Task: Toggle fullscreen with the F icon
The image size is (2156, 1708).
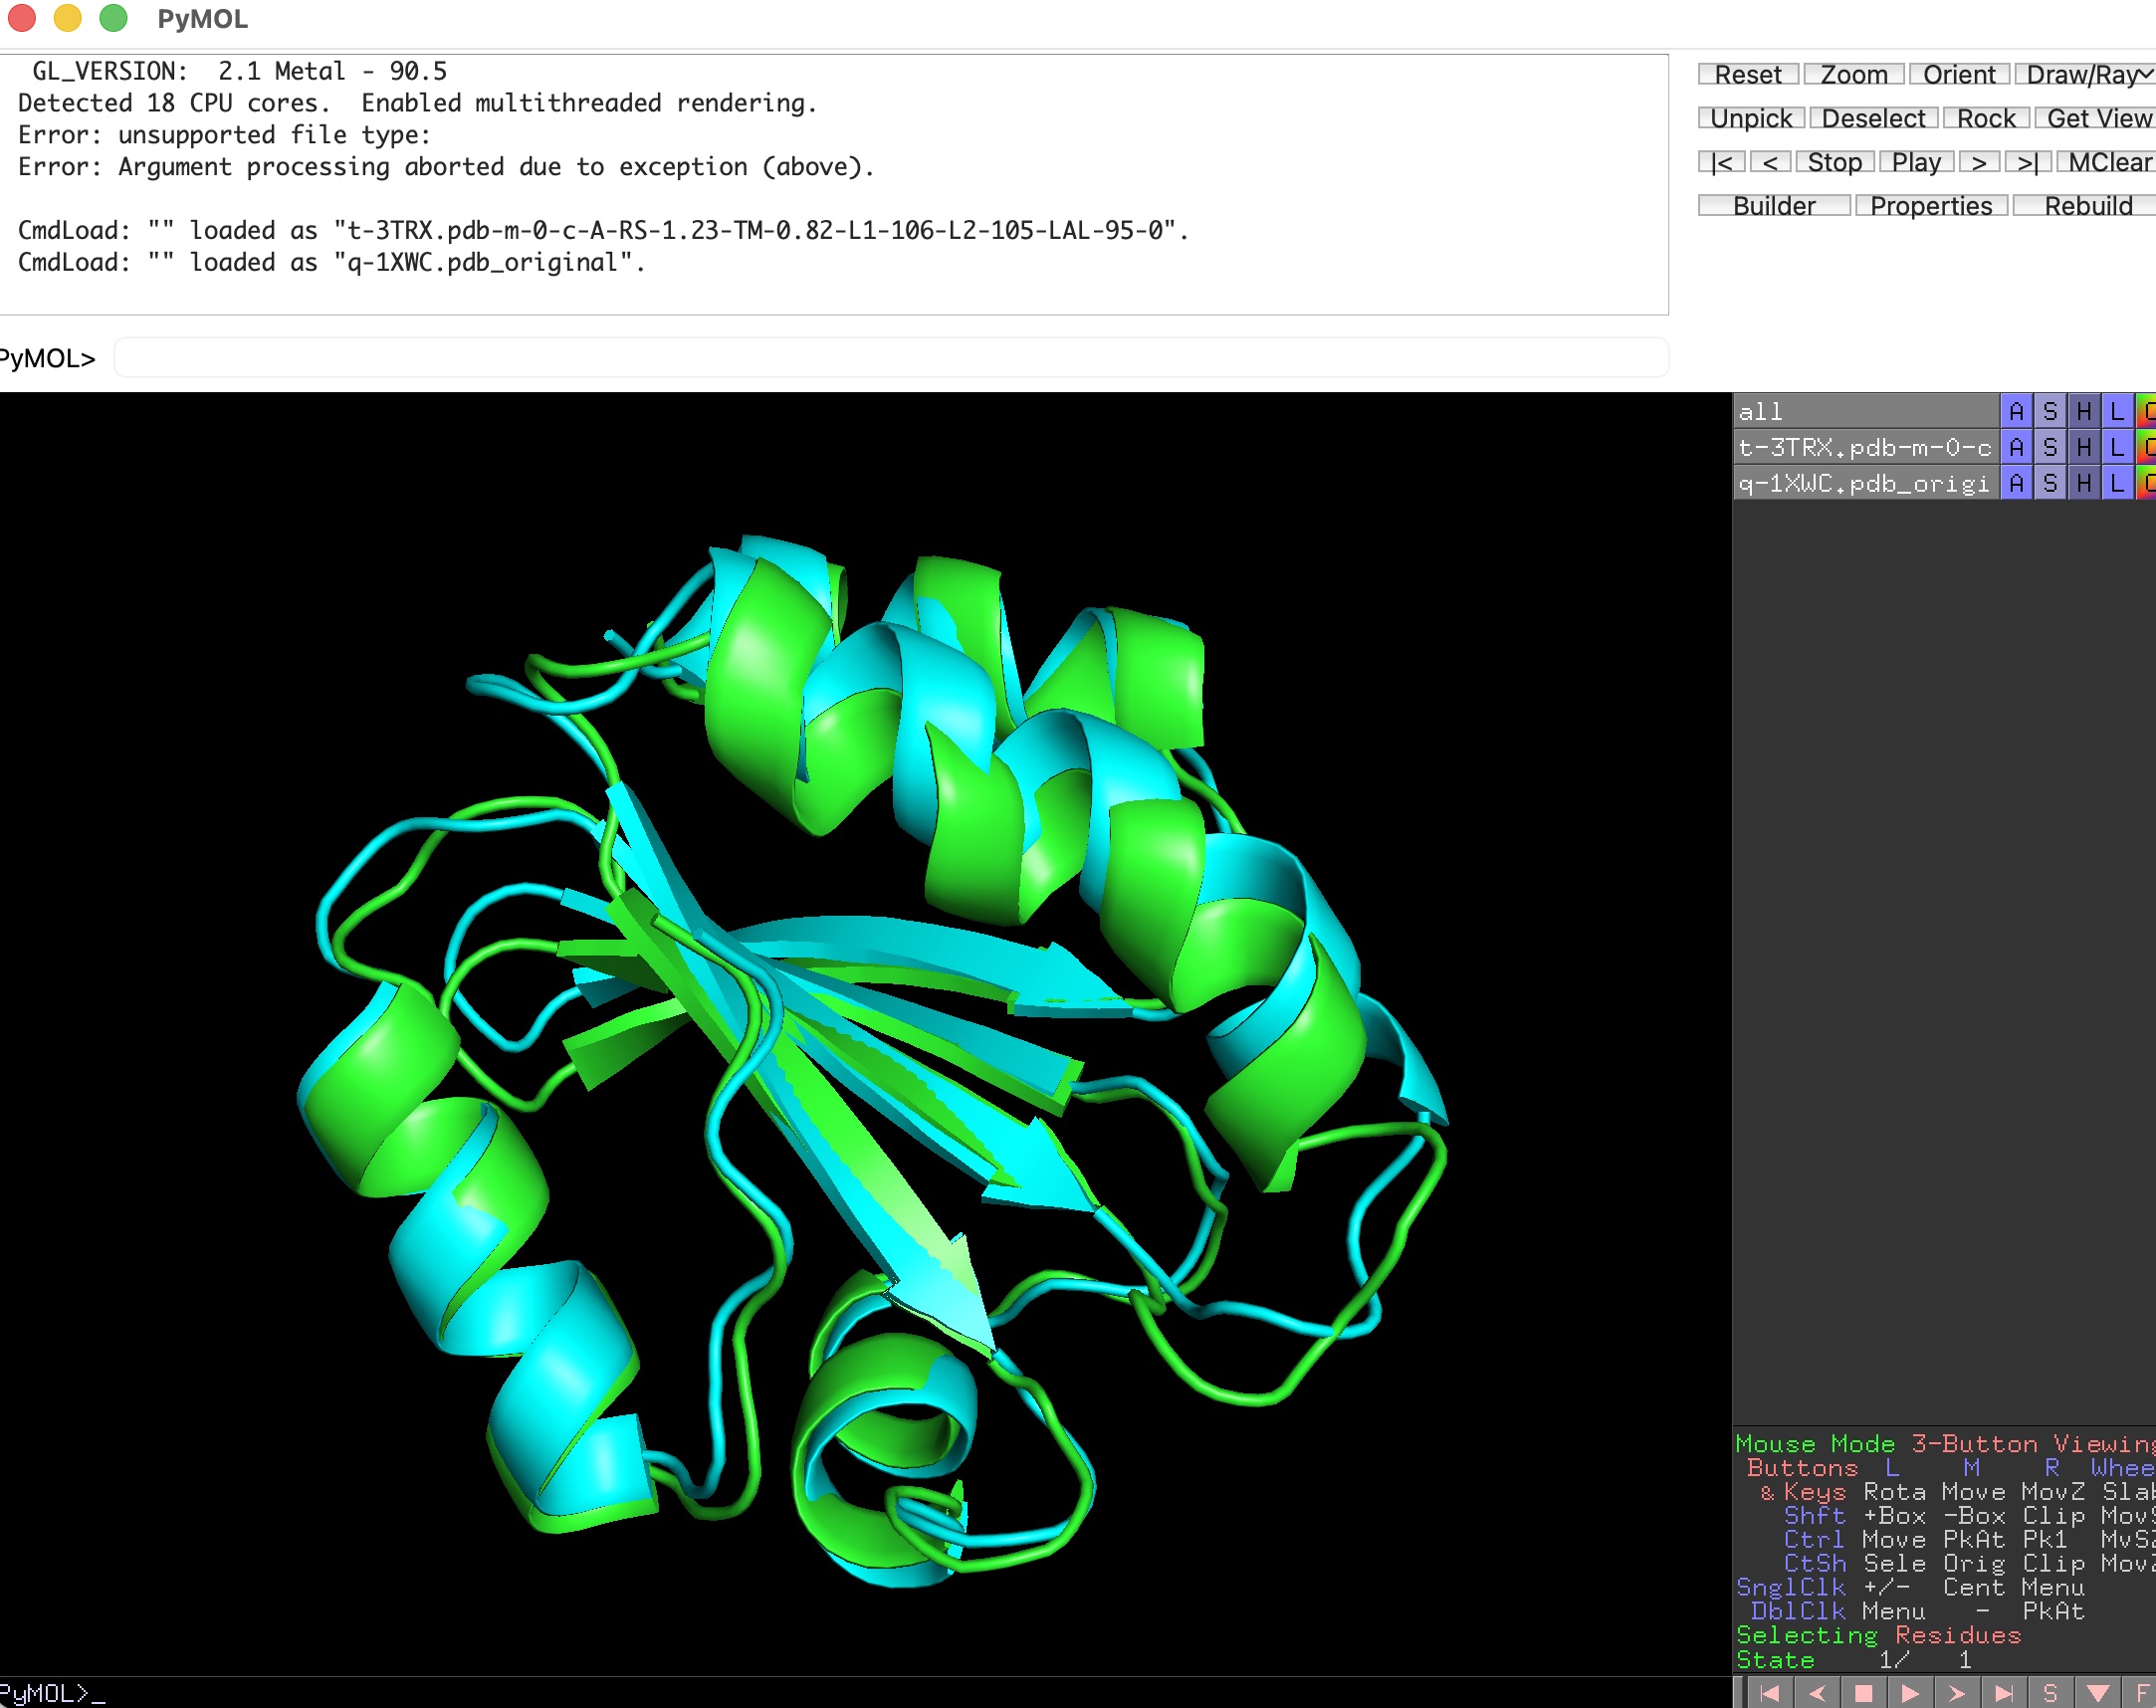Action: point(2140,1692)
